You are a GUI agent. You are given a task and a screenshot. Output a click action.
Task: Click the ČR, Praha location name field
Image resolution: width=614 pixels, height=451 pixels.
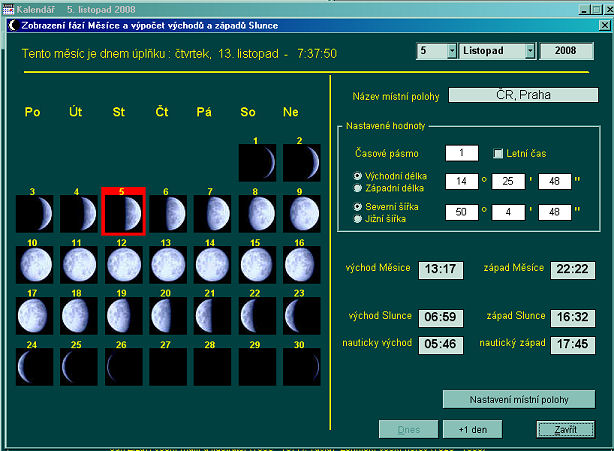[x=521, y=96]
